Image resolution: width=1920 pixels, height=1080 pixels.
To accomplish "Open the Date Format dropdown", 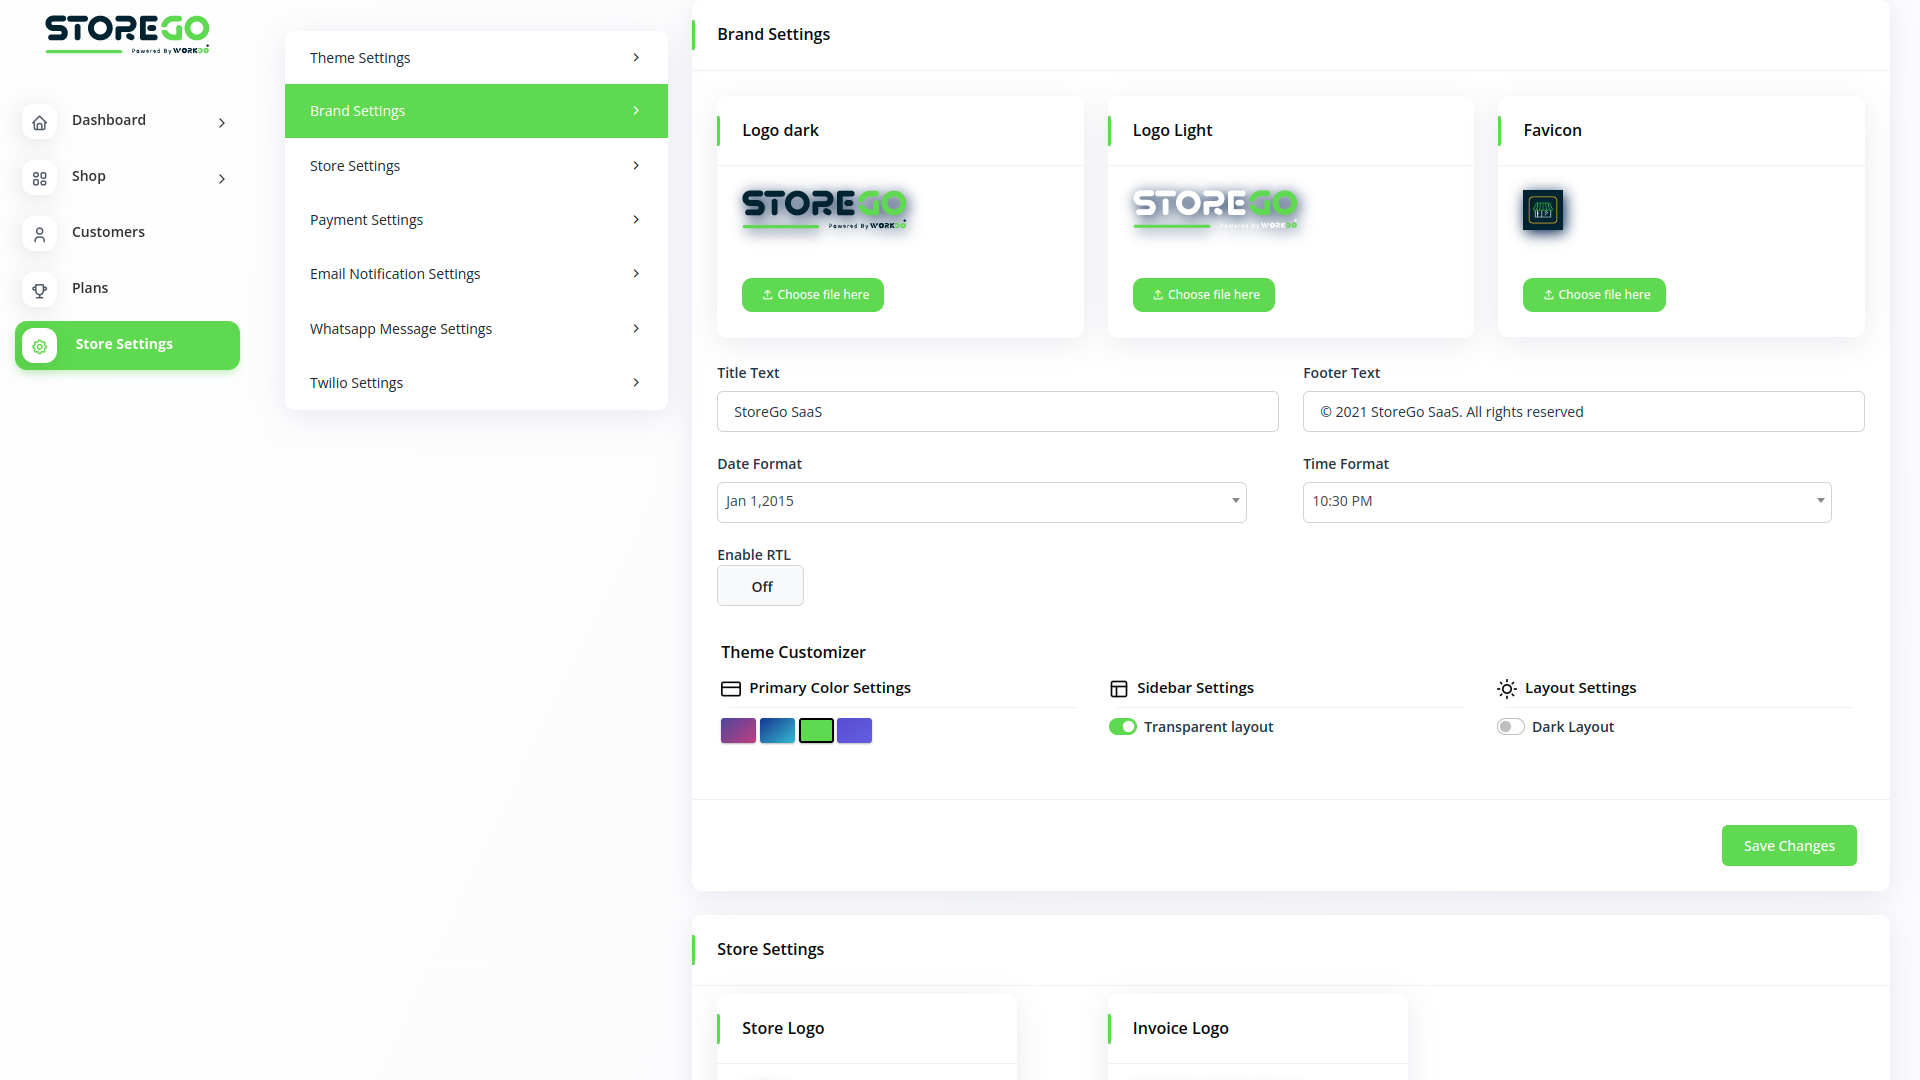I will pos(982,502).
